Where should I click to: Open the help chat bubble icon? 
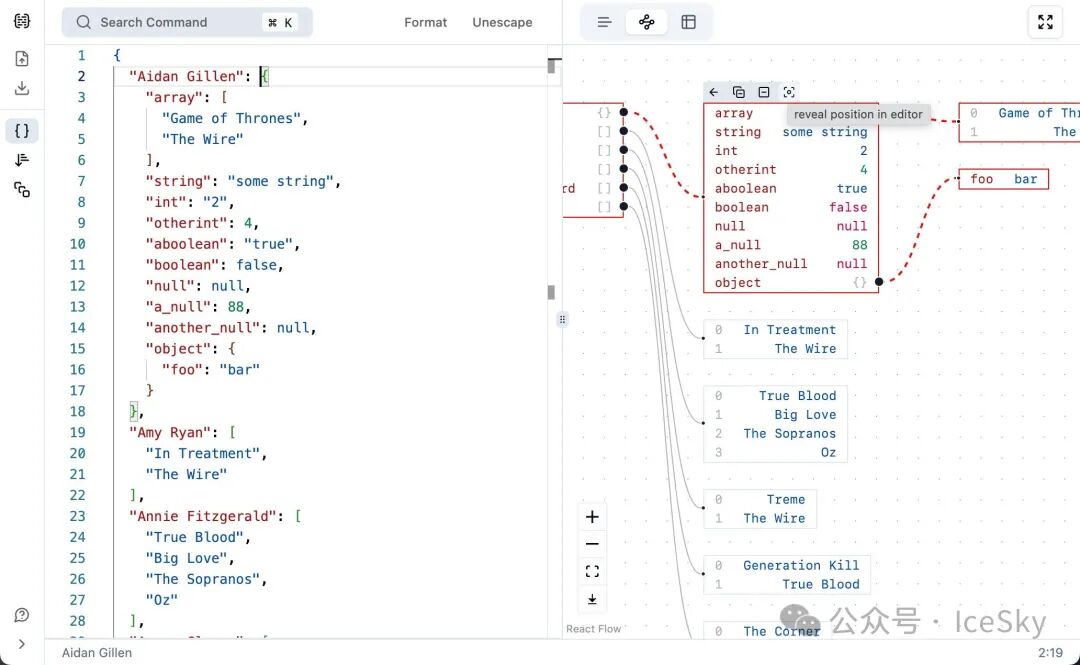[x=22, y=615]
